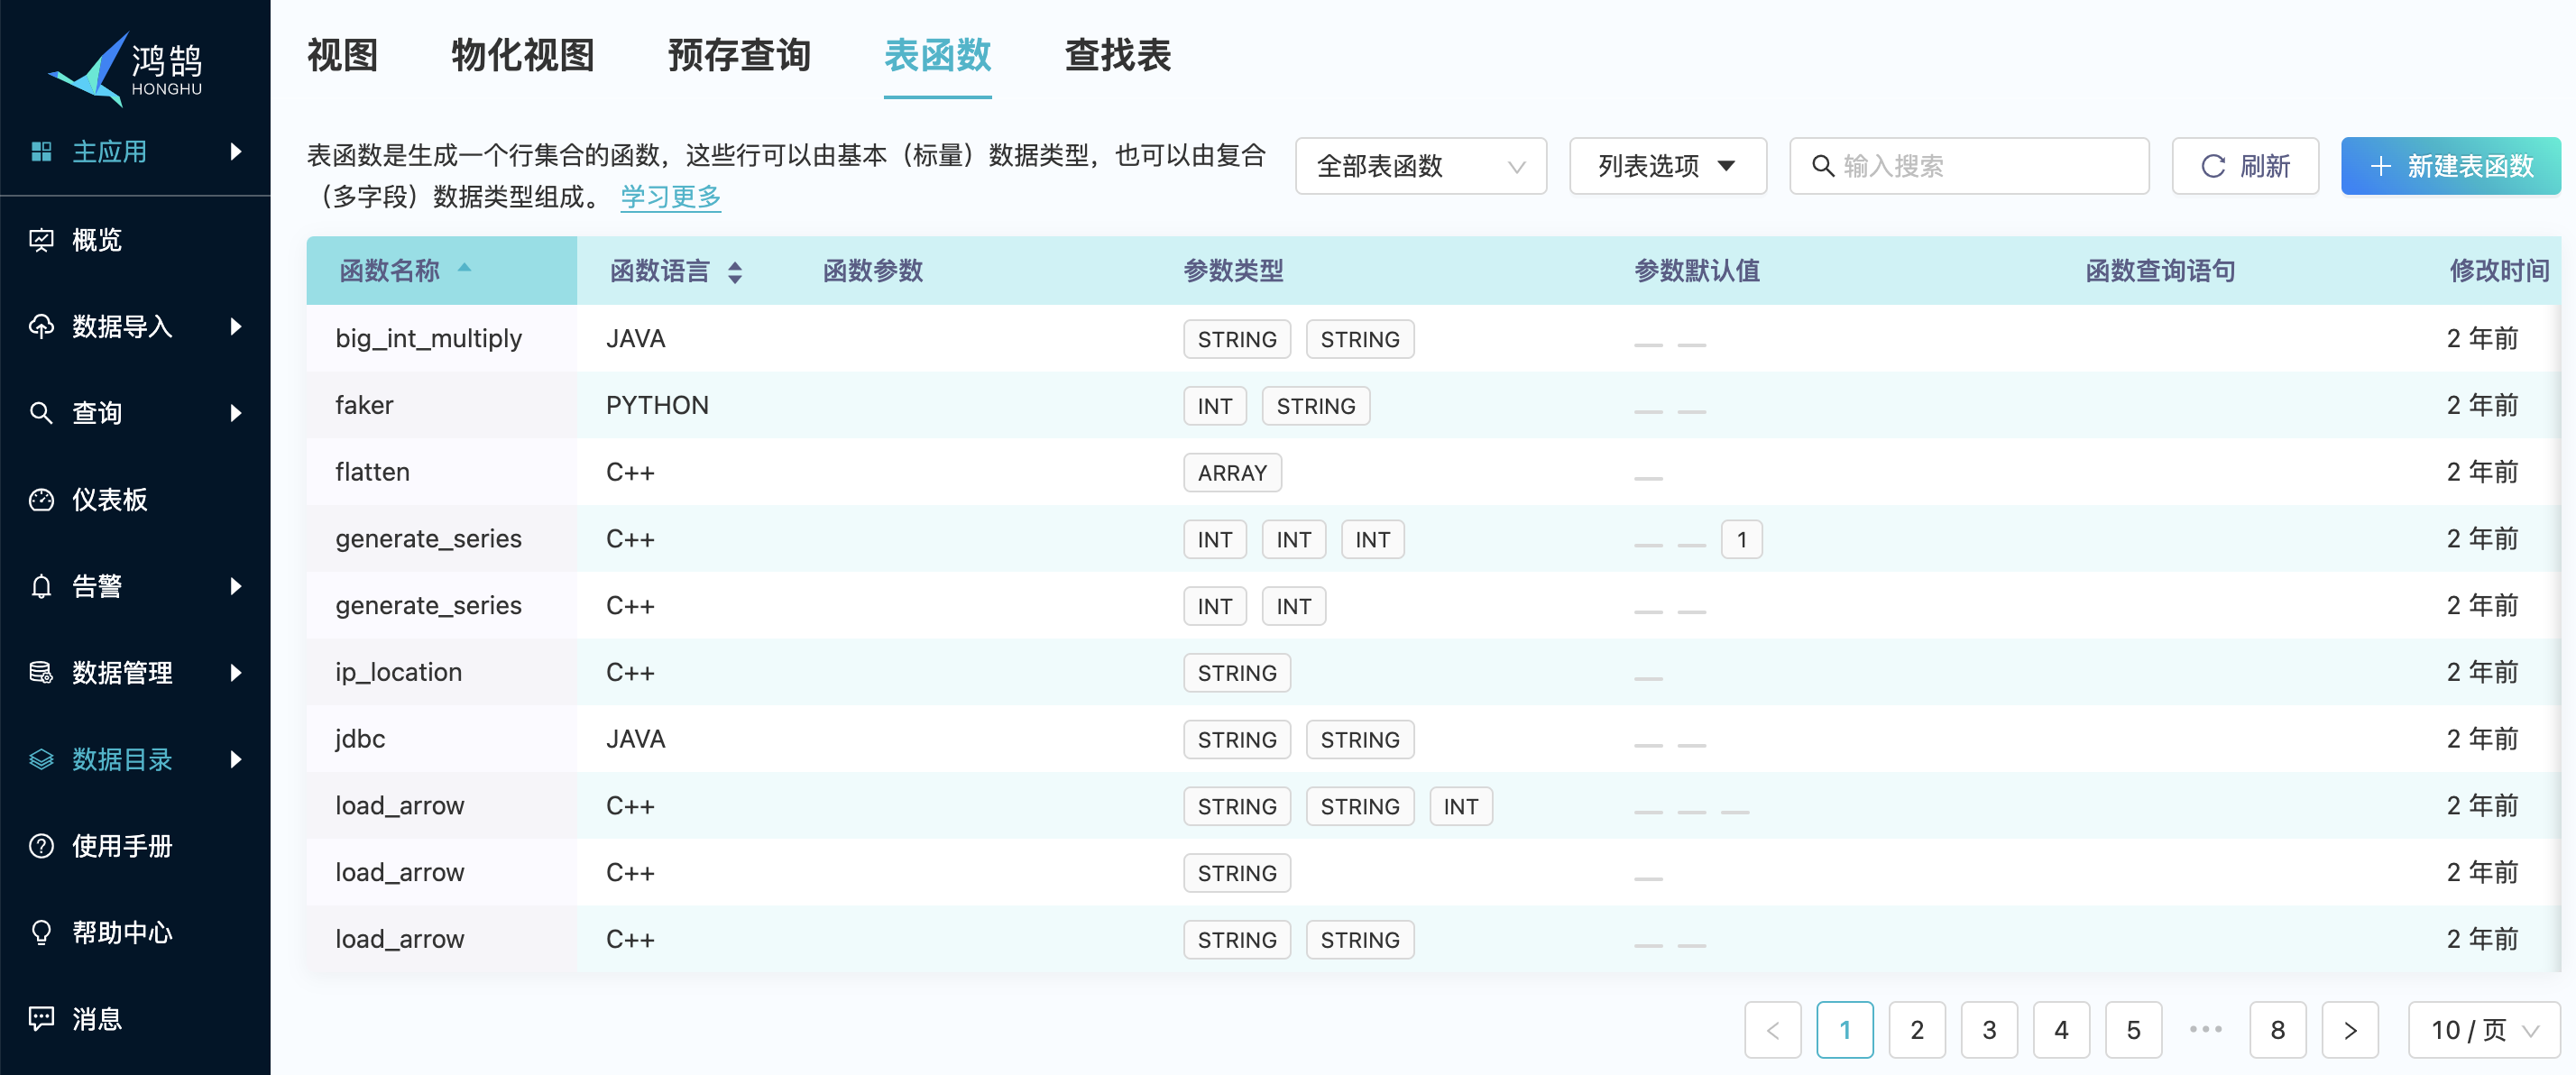
Task: Click the flatten function name
Action: pyautogui.click(x=372, y=472)
